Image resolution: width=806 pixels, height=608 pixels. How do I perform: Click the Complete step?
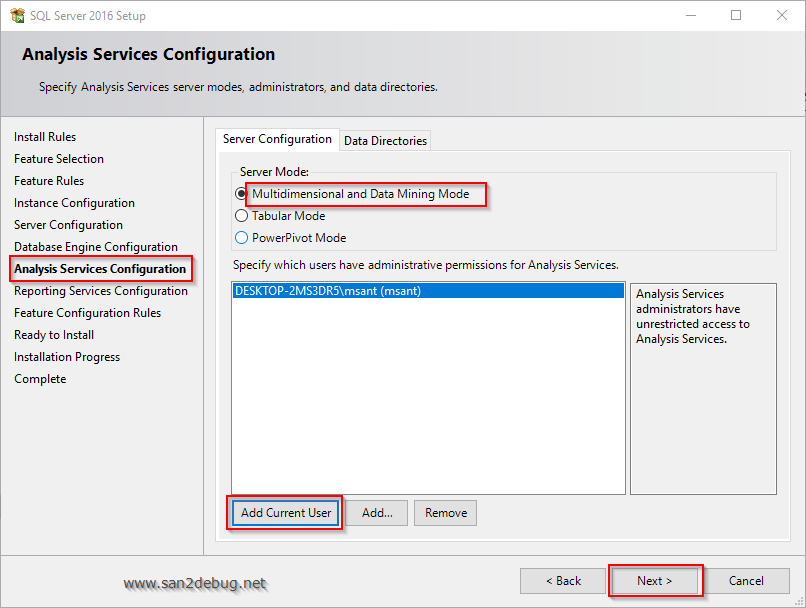[x=40, y=379]
